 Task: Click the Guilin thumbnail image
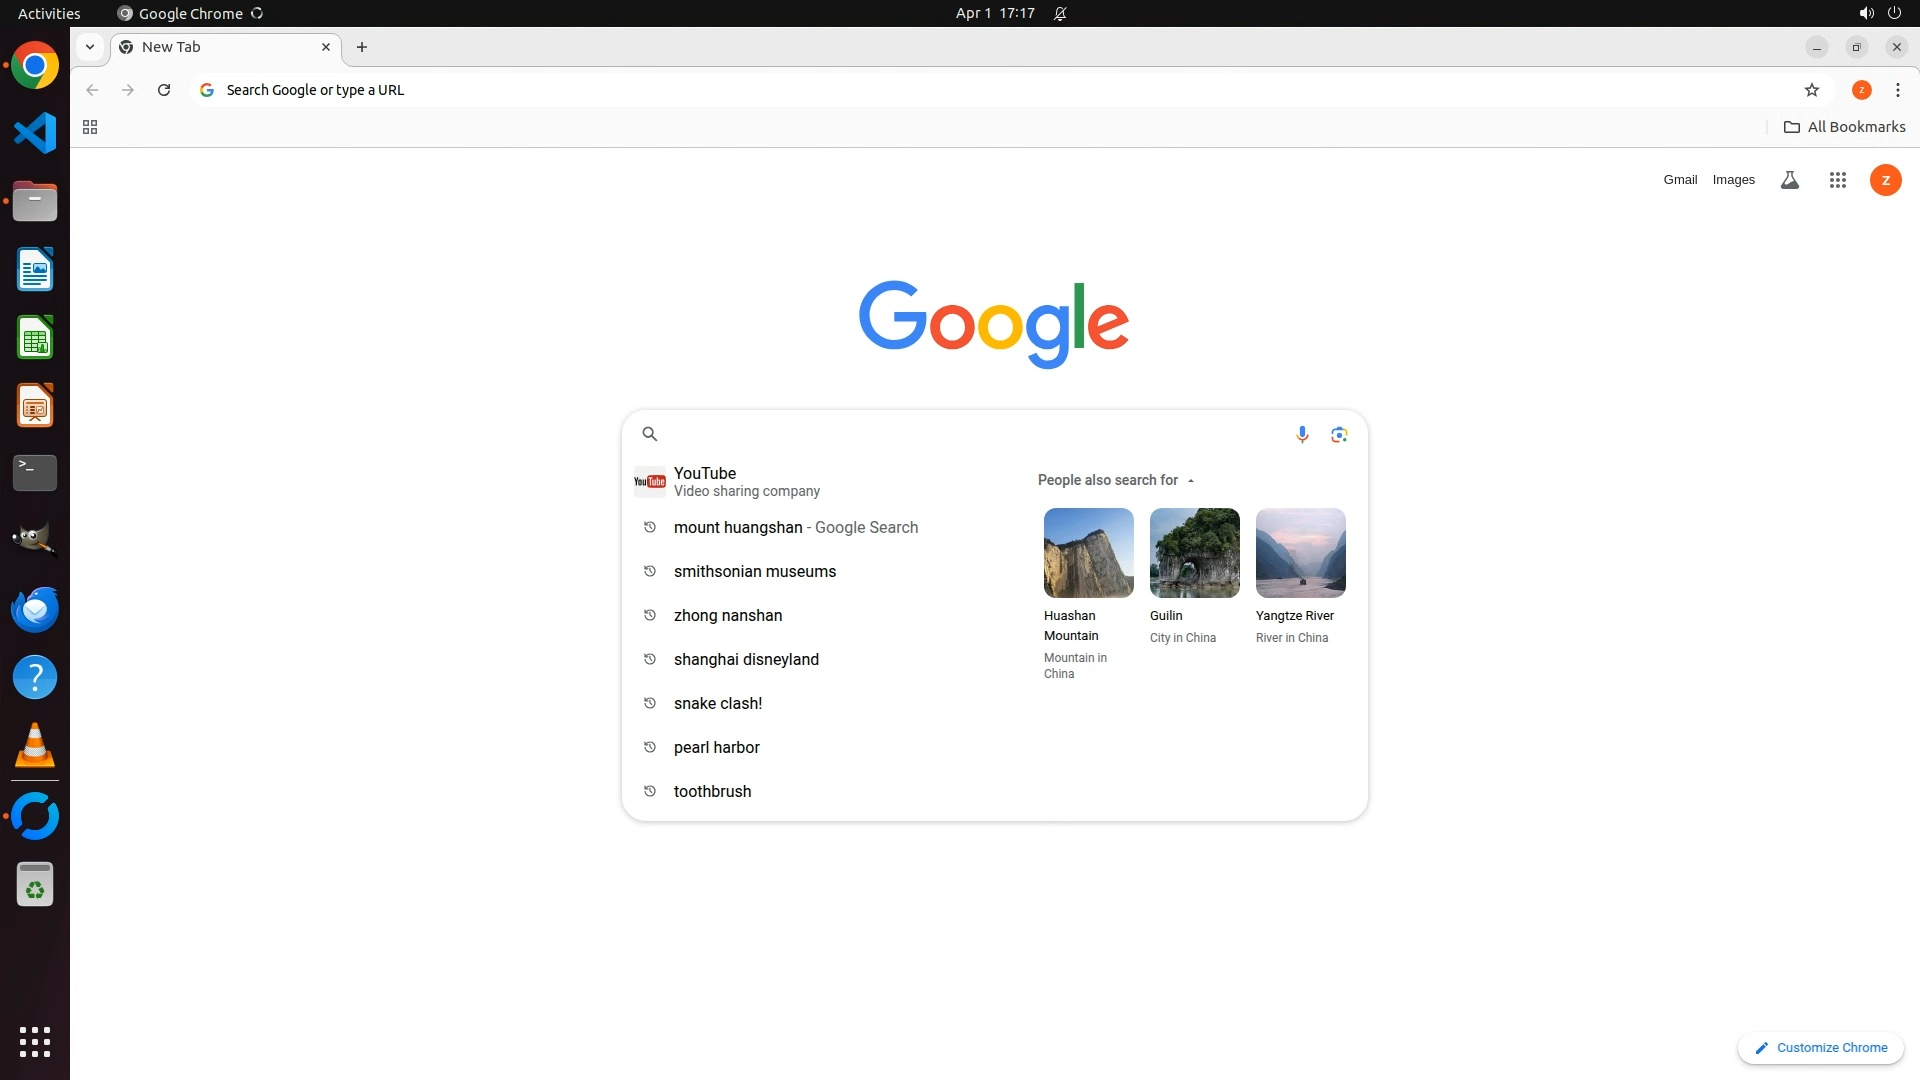[1194, 553]
